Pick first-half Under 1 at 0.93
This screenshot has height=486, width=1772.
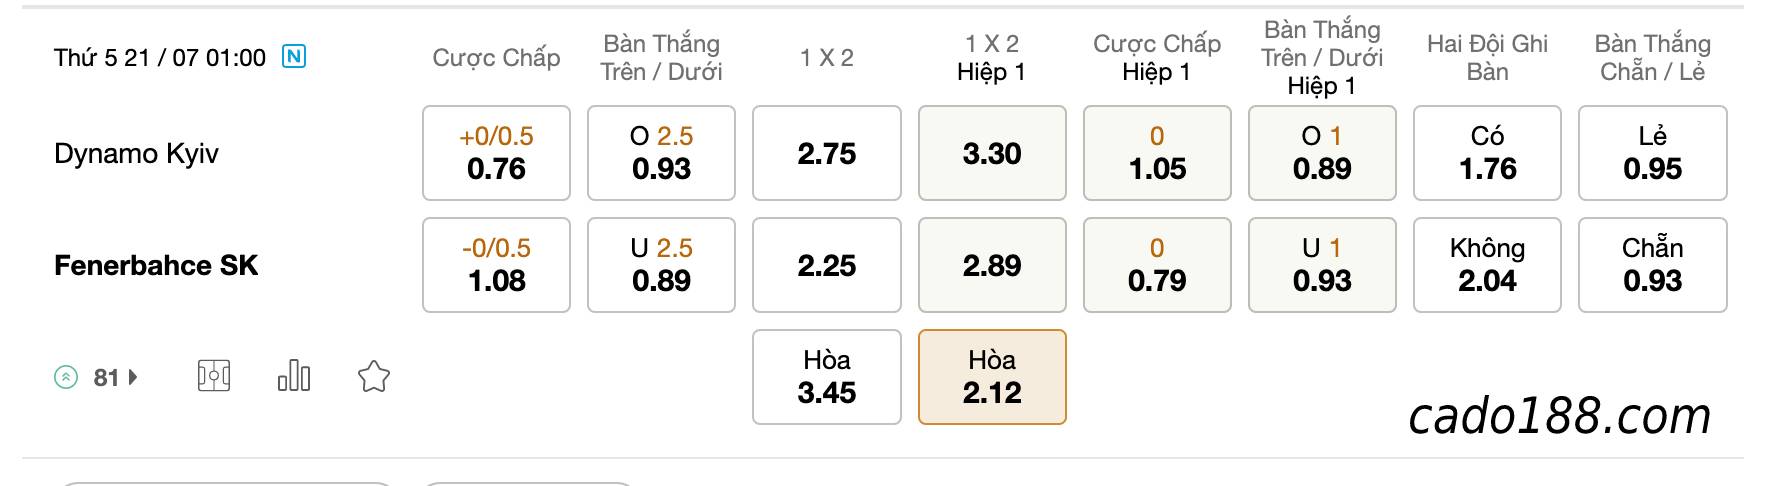pyautogui.click(x=1322, y=265)
